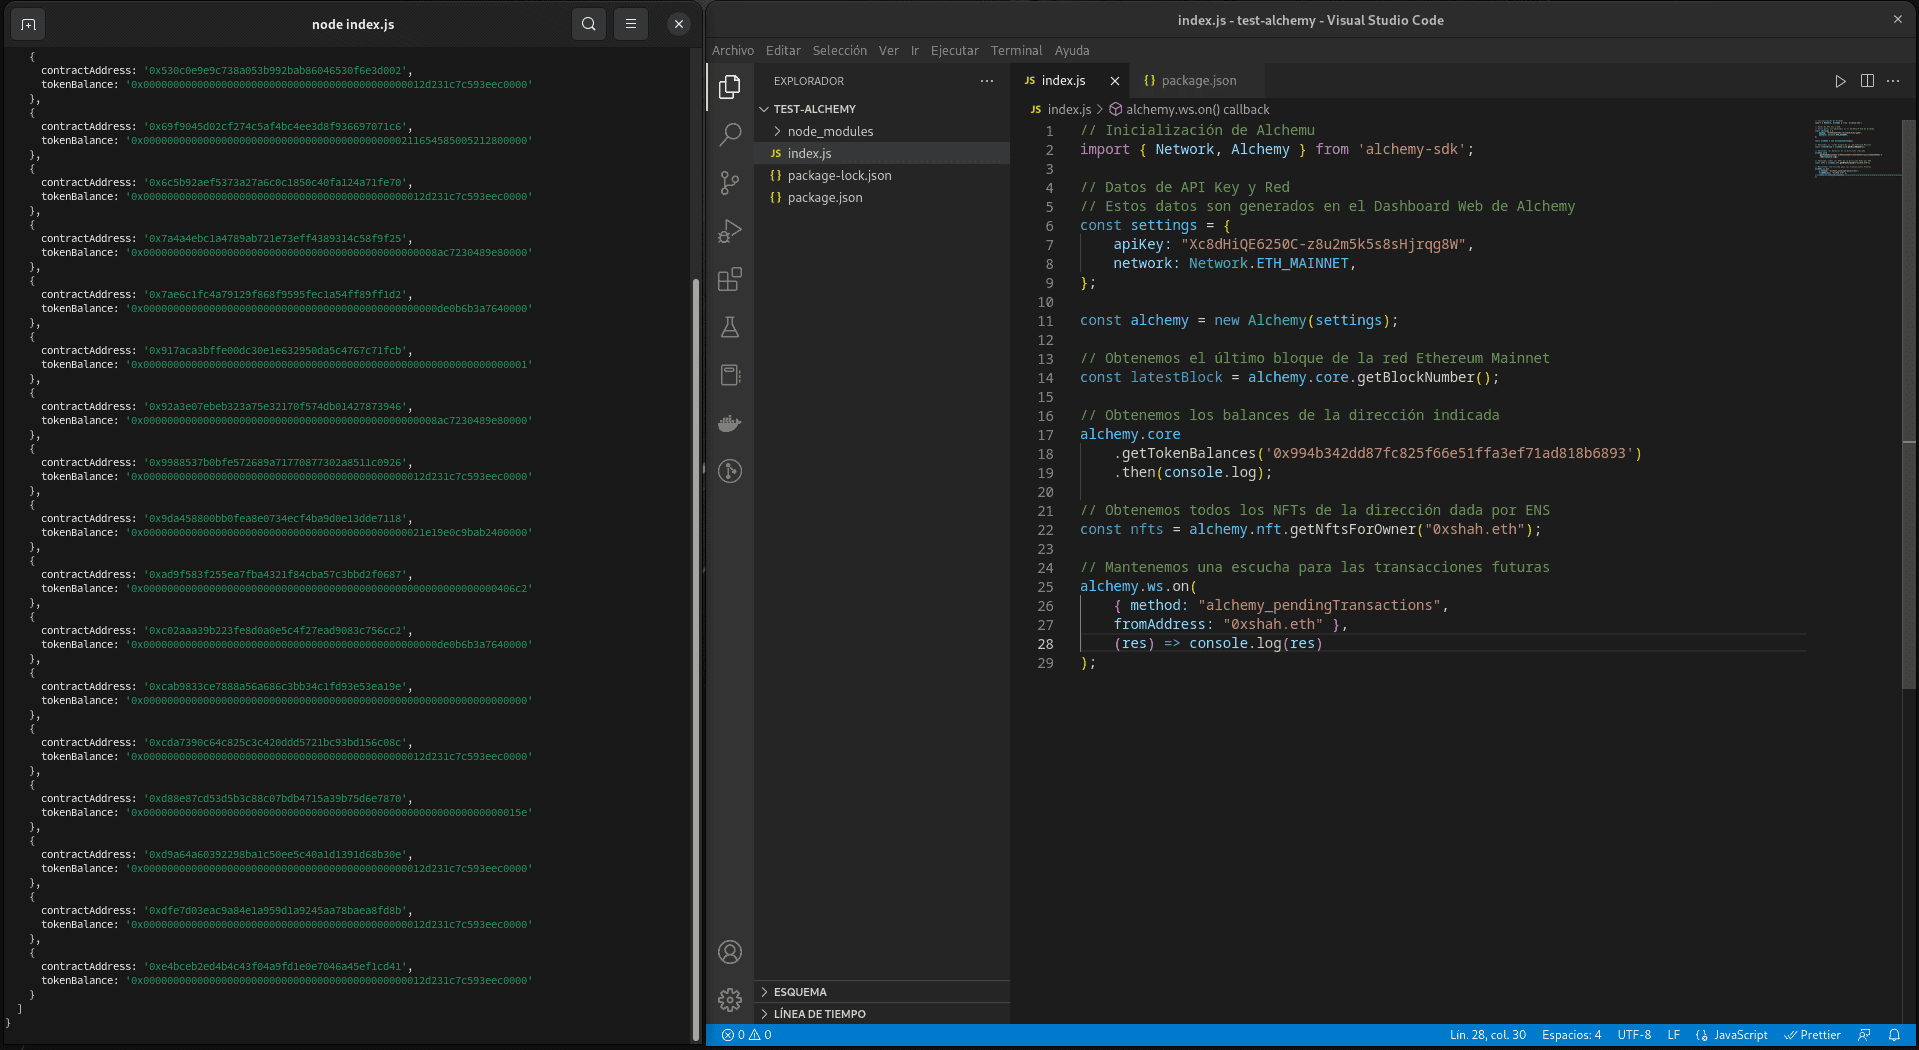Viewport: 1919px width, 1050px height.
Task: Switch to the index.js tab
Action: point(1063,81)
